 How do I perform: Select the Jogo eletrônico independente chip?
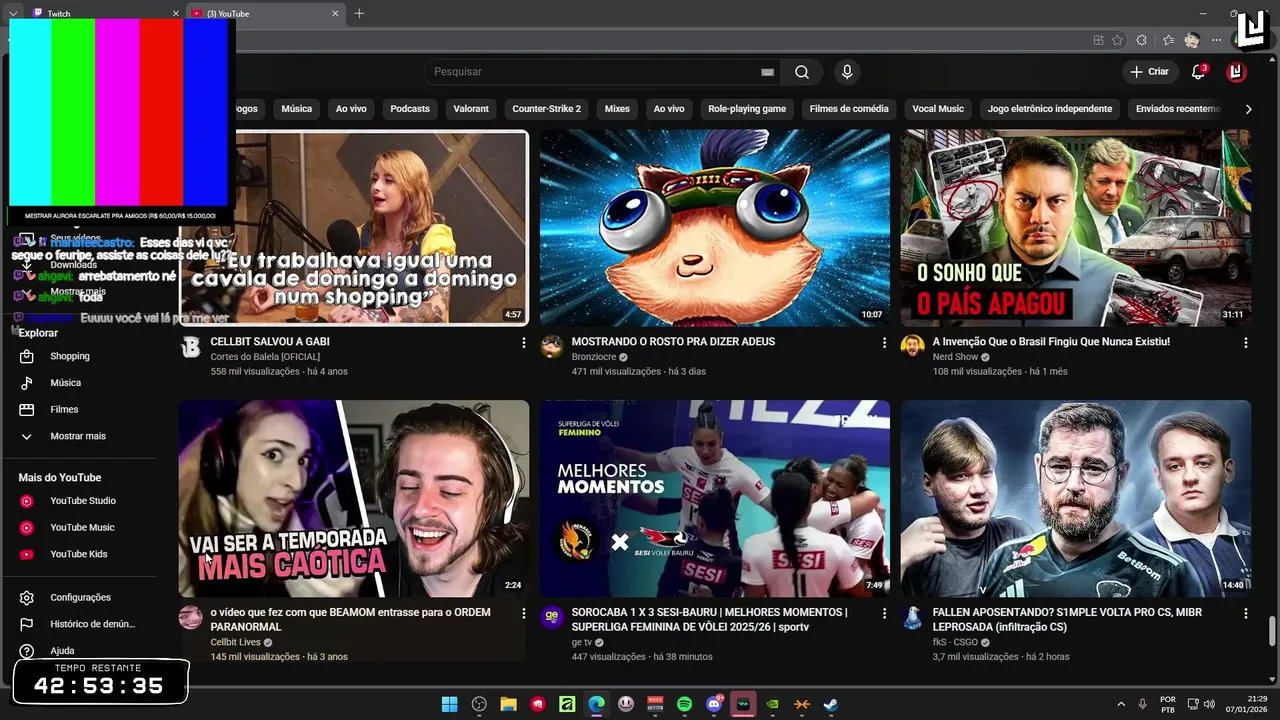click(x=1050, y=109)
